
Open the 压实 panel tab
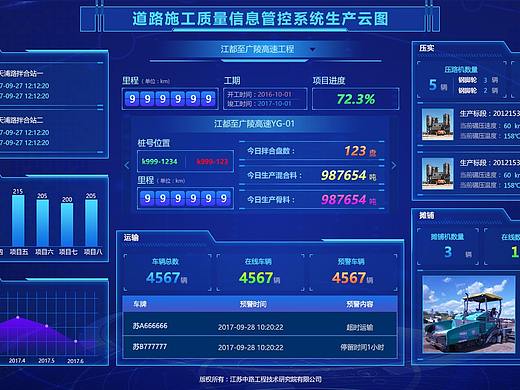427,48
